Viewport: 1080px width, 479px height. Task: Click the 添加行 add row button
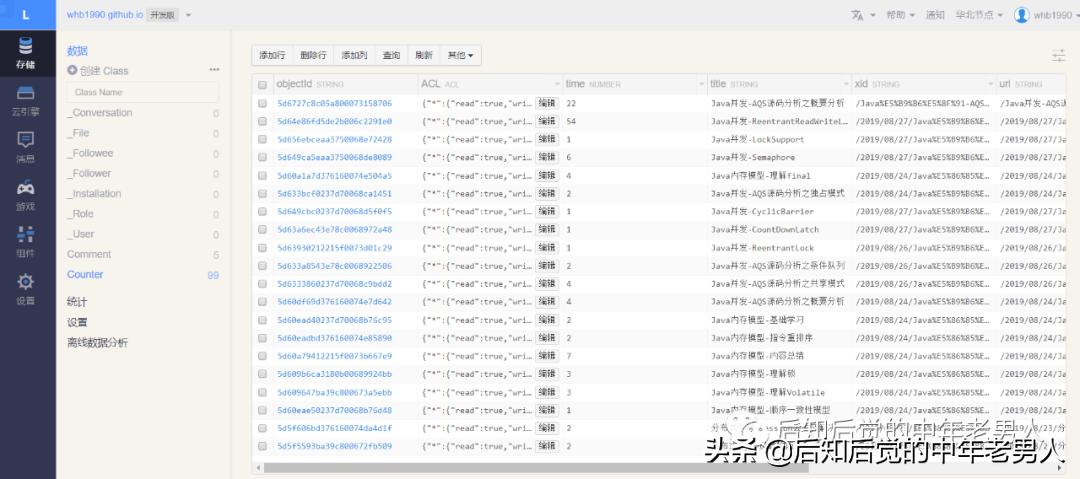(272, 56)
